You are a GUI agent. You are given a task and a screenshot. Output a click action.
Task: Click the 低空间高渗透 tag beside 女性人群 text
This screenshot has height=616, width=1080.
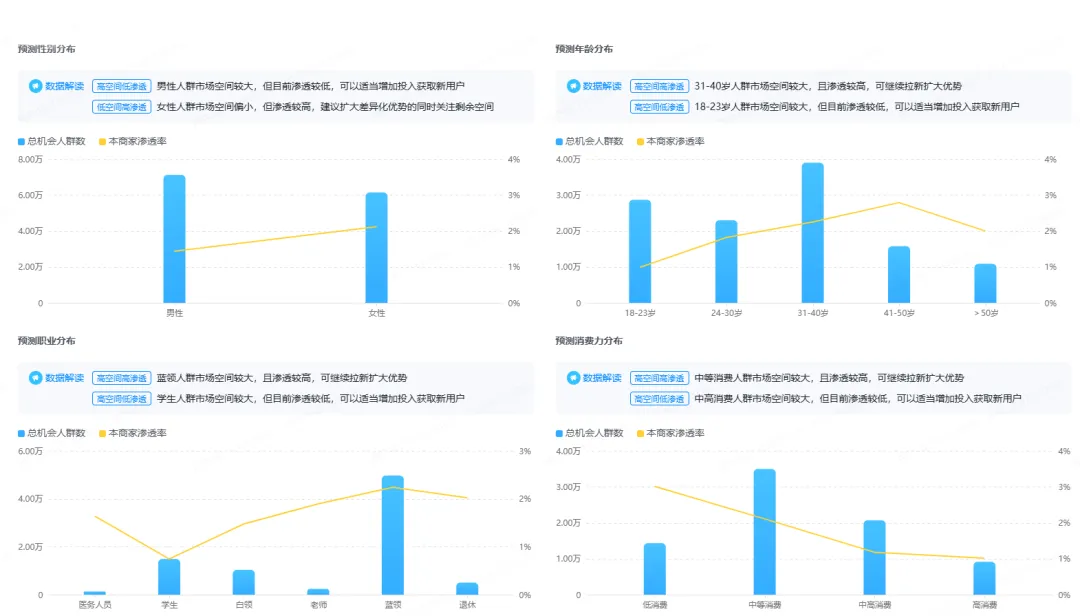pyautogui.click(x=121, y=107)
